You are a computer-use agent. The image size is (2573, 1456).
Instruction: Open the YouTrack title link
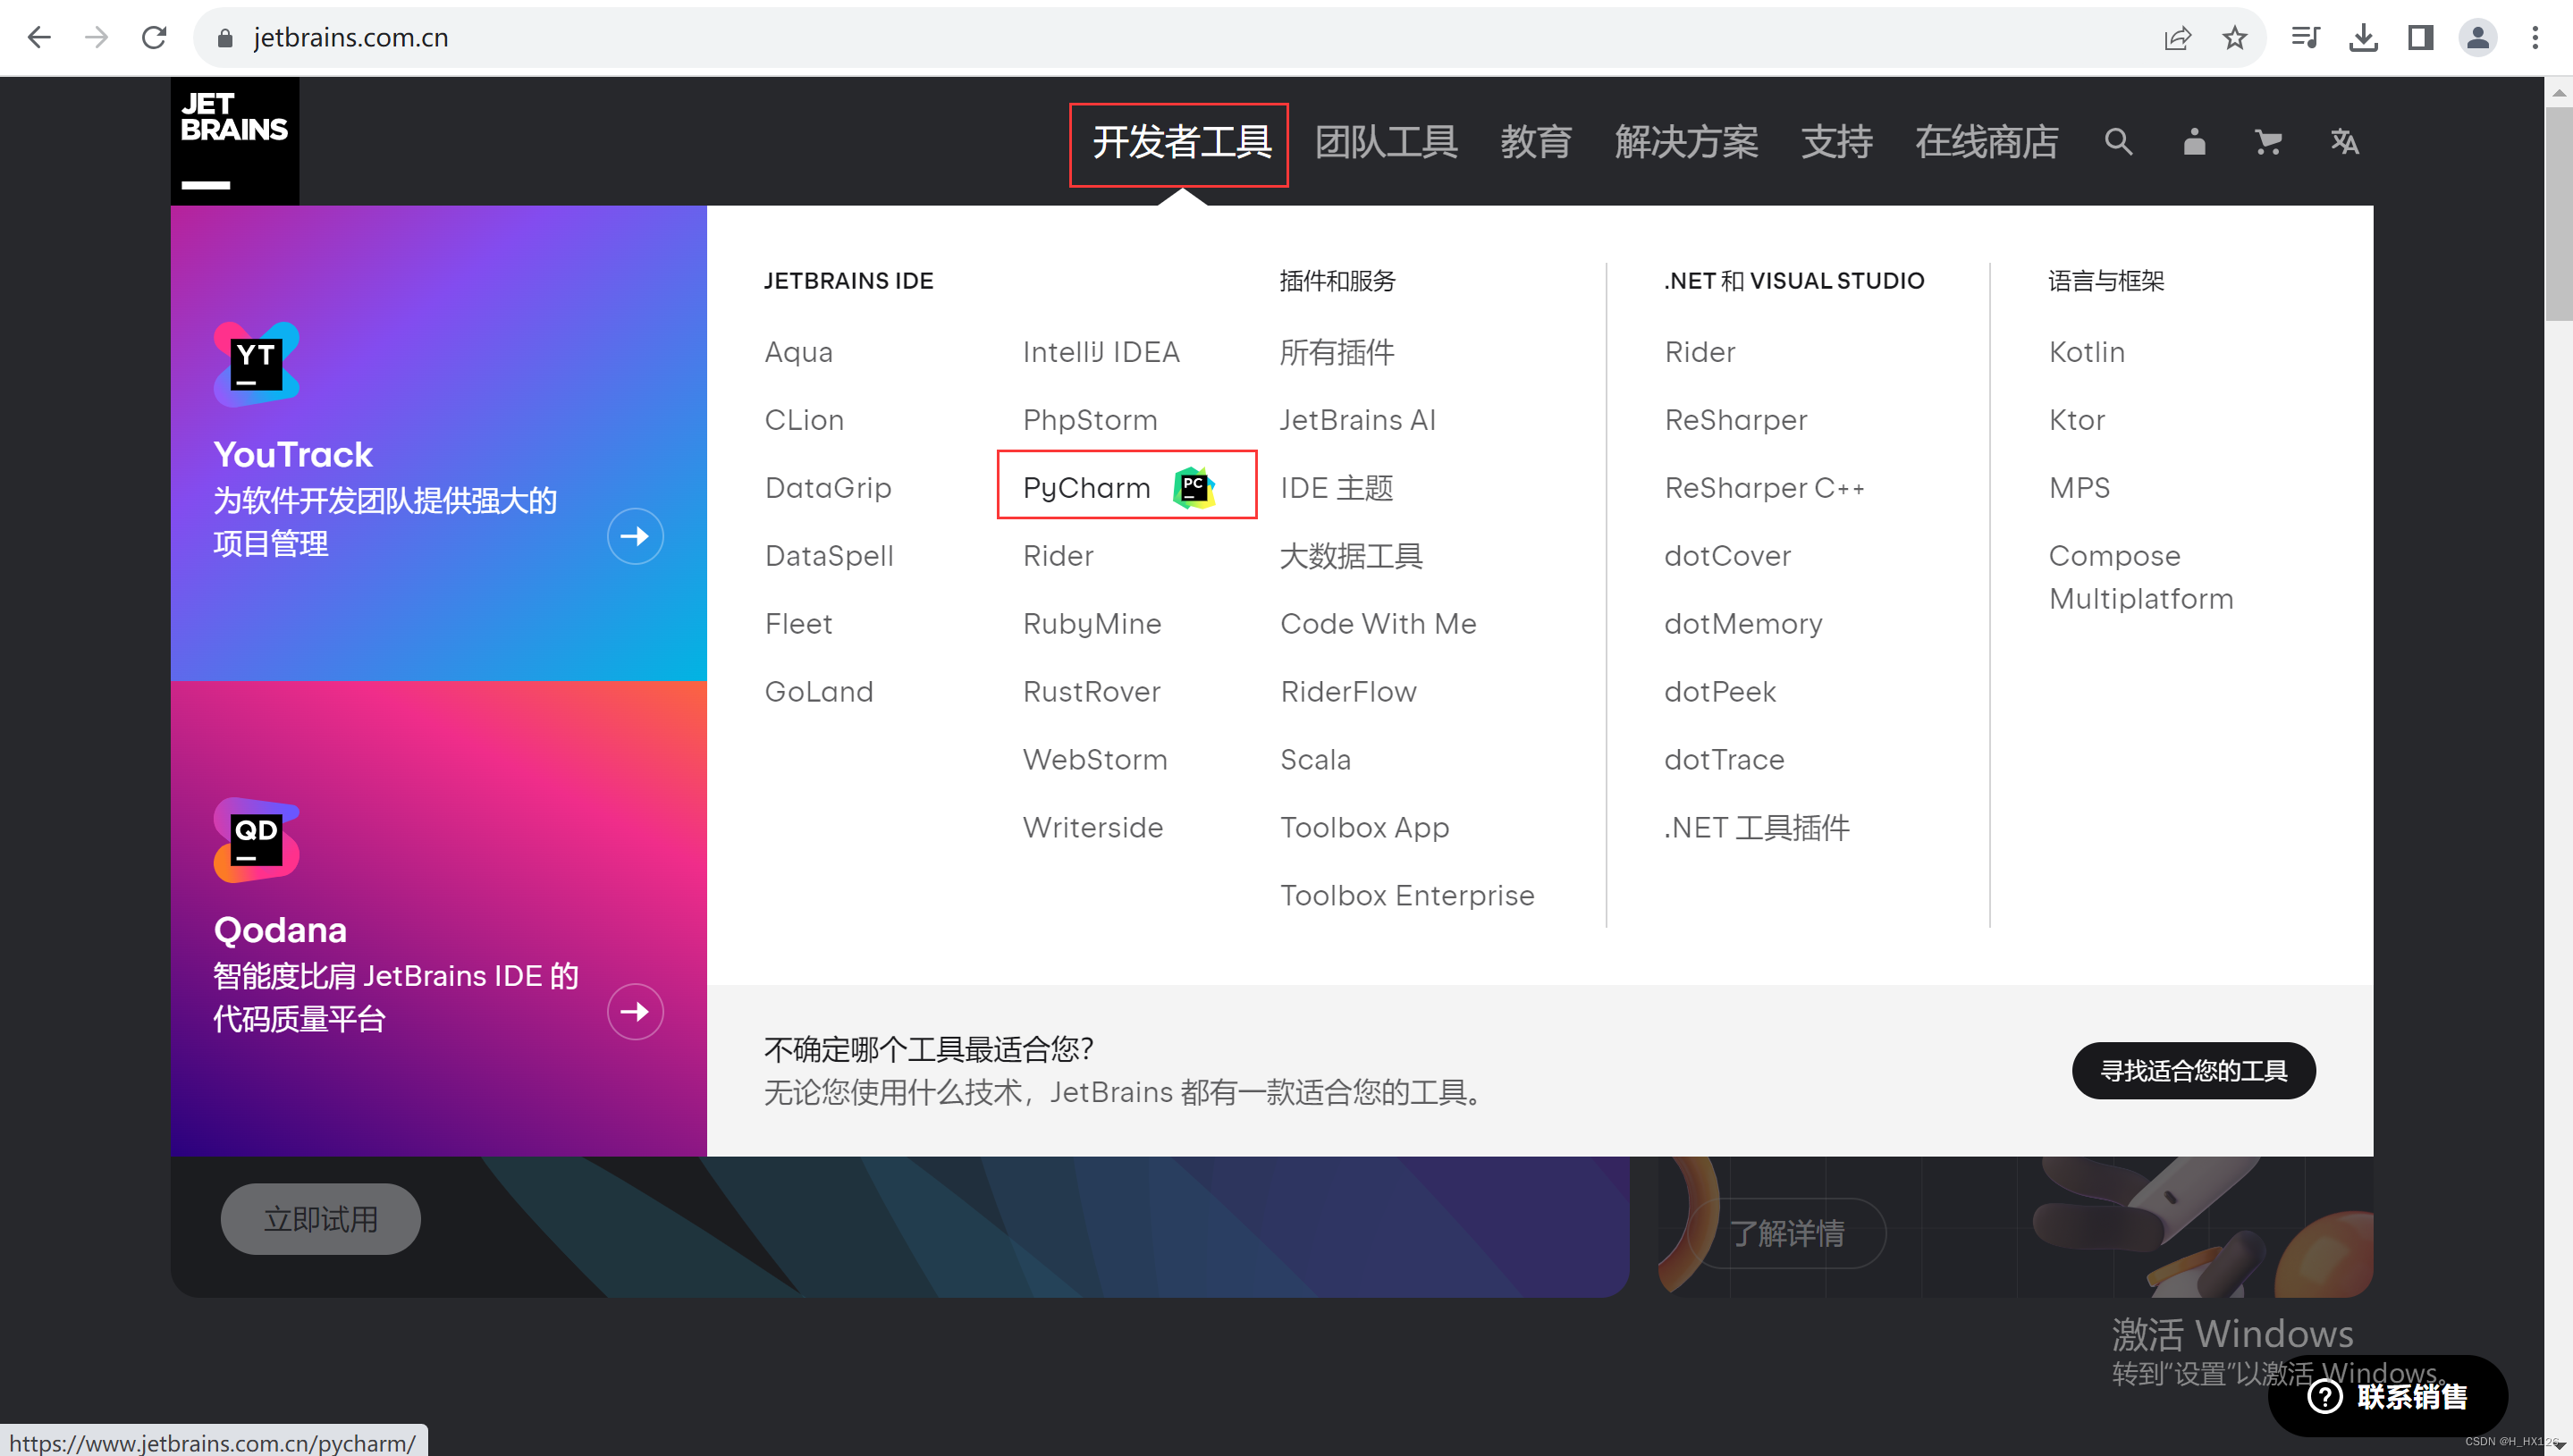click(x=292, y=455)
